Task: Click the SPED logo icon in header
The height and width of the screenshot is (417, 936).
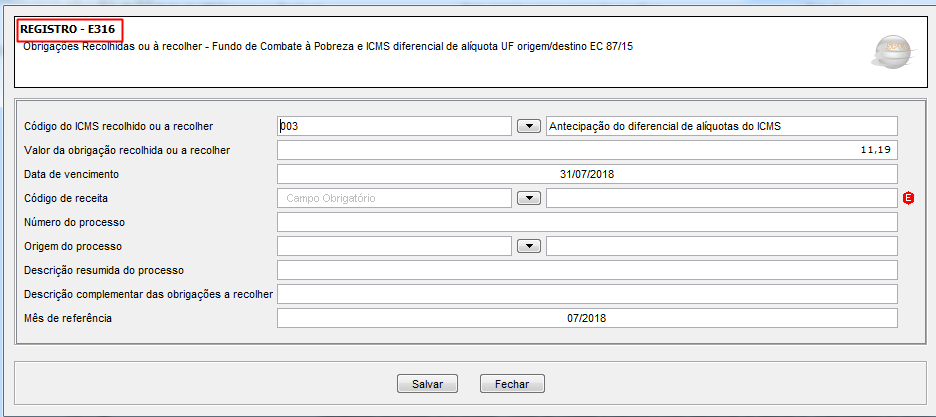Action: tap(891, 51)
